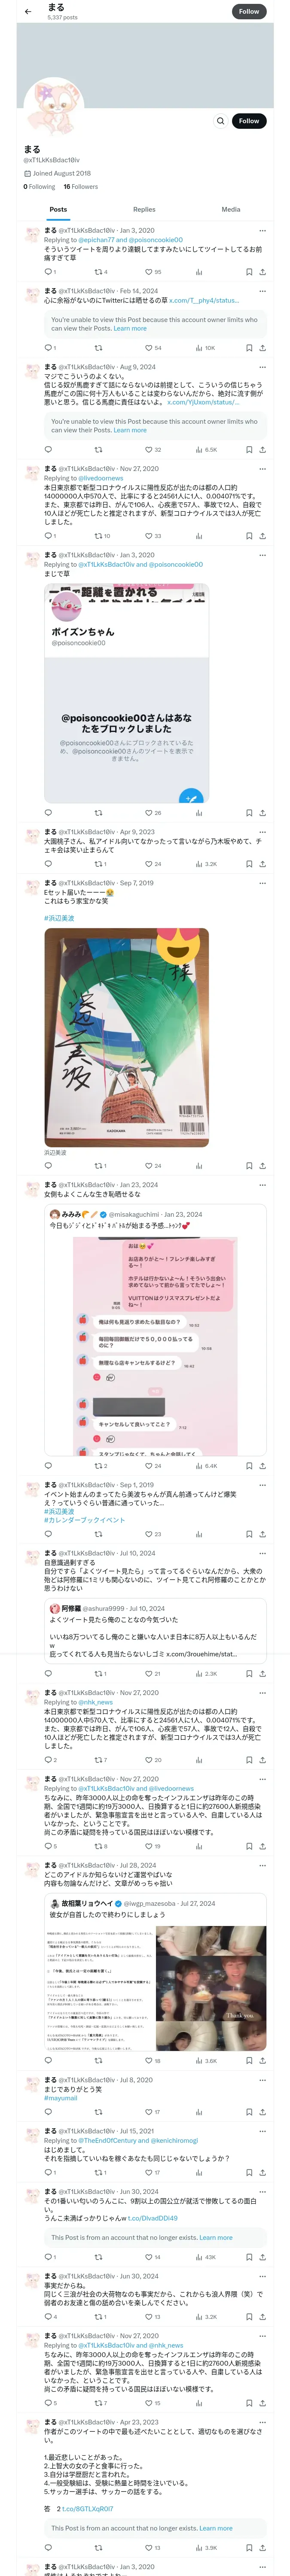Viewport: 290px width, 2576px height.
Task: Click Follow button beside the search icon
Action: [x=249, y=121]
